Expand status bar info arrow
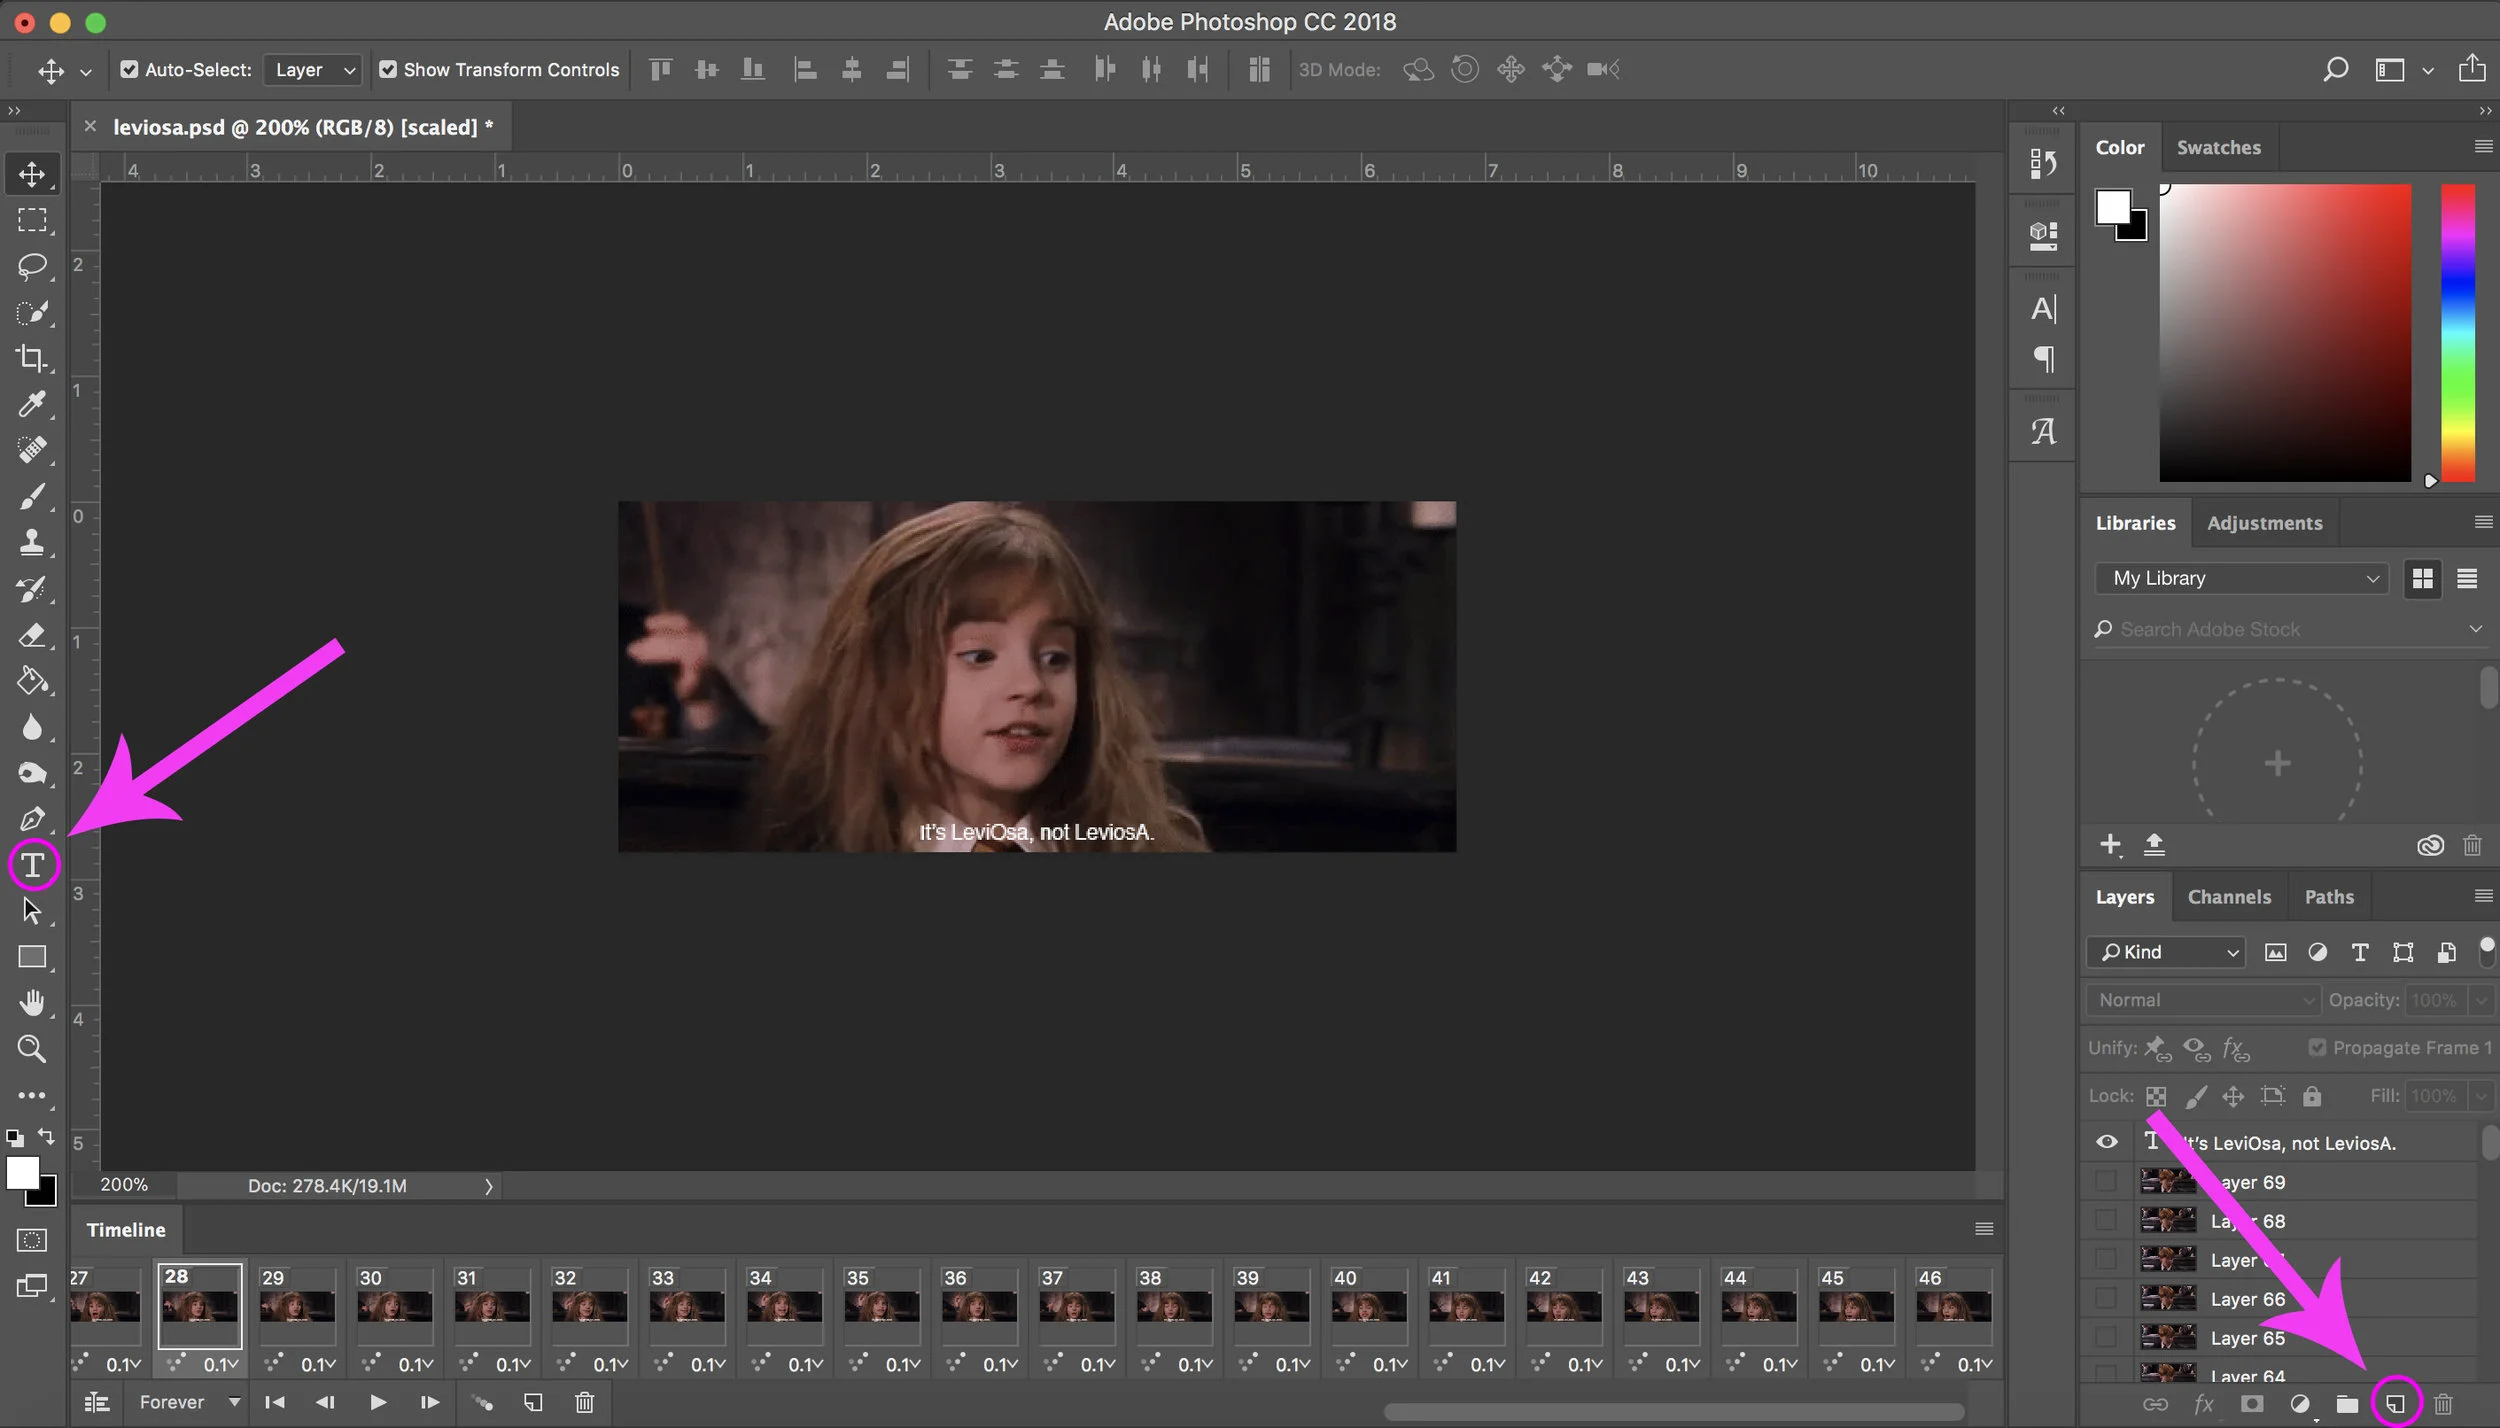Image resolution: width=2500 pixels, height=1428 pixels. coord(488,1186)
